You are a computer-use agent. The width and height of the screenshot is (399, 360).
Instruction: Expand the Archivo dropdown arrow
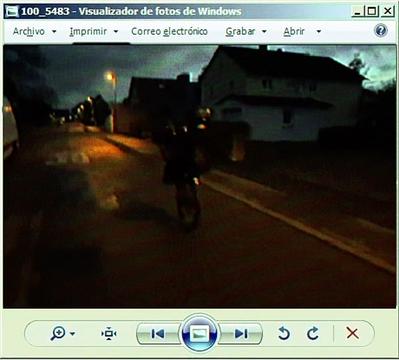54,32
